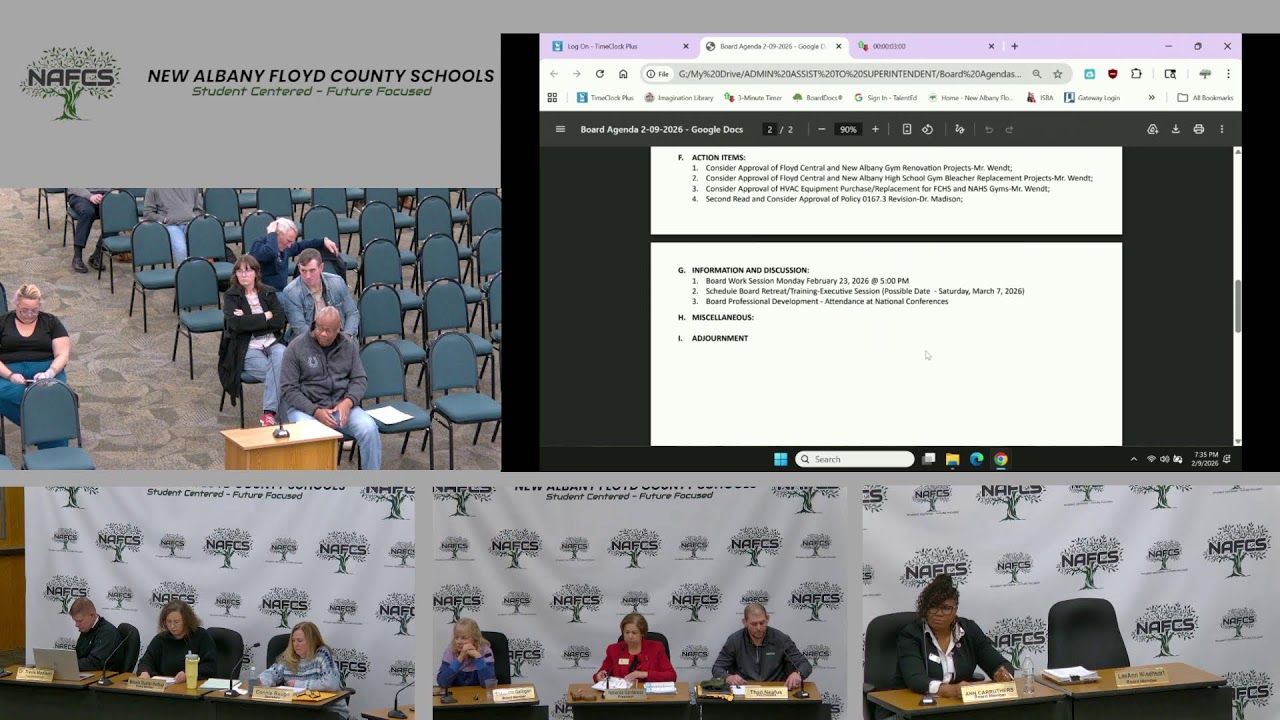1280x720 pixels.
Task: Click the File site info chip
Action: click(x=657, y=74)
